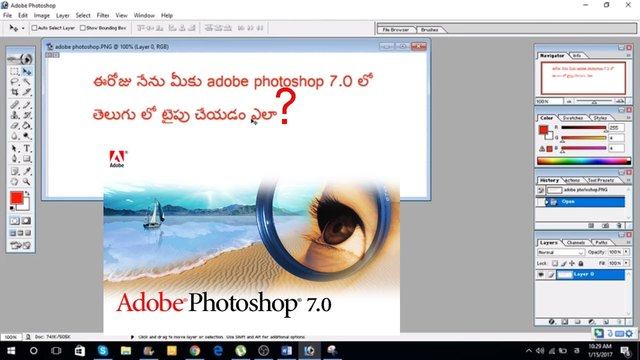Click the Navigator preview thumbnail
Screen dimensions: 640x360
click(583, 78)
